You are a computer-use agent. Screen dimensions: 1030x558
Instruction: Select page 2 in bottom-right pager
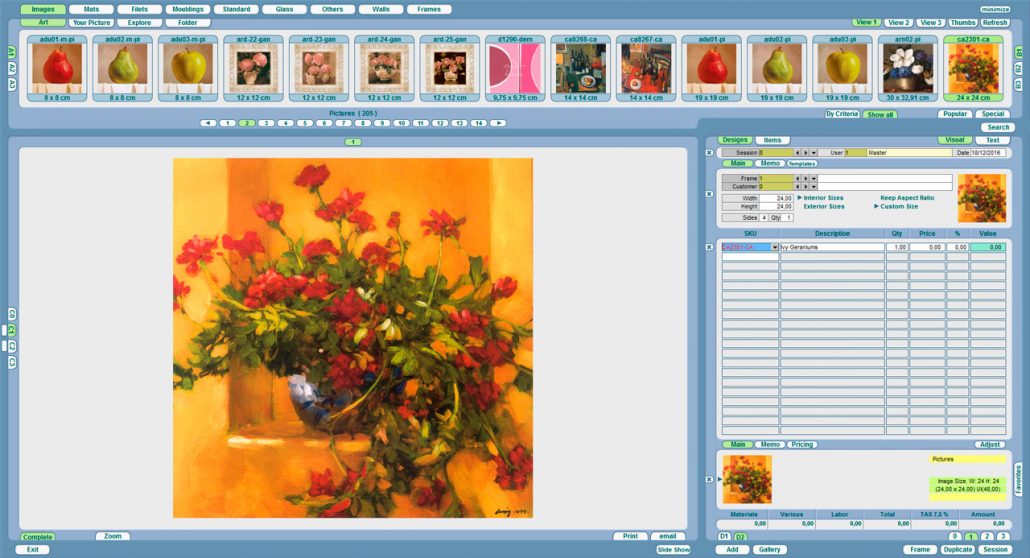pyautogui.click(x=987, y=537)
